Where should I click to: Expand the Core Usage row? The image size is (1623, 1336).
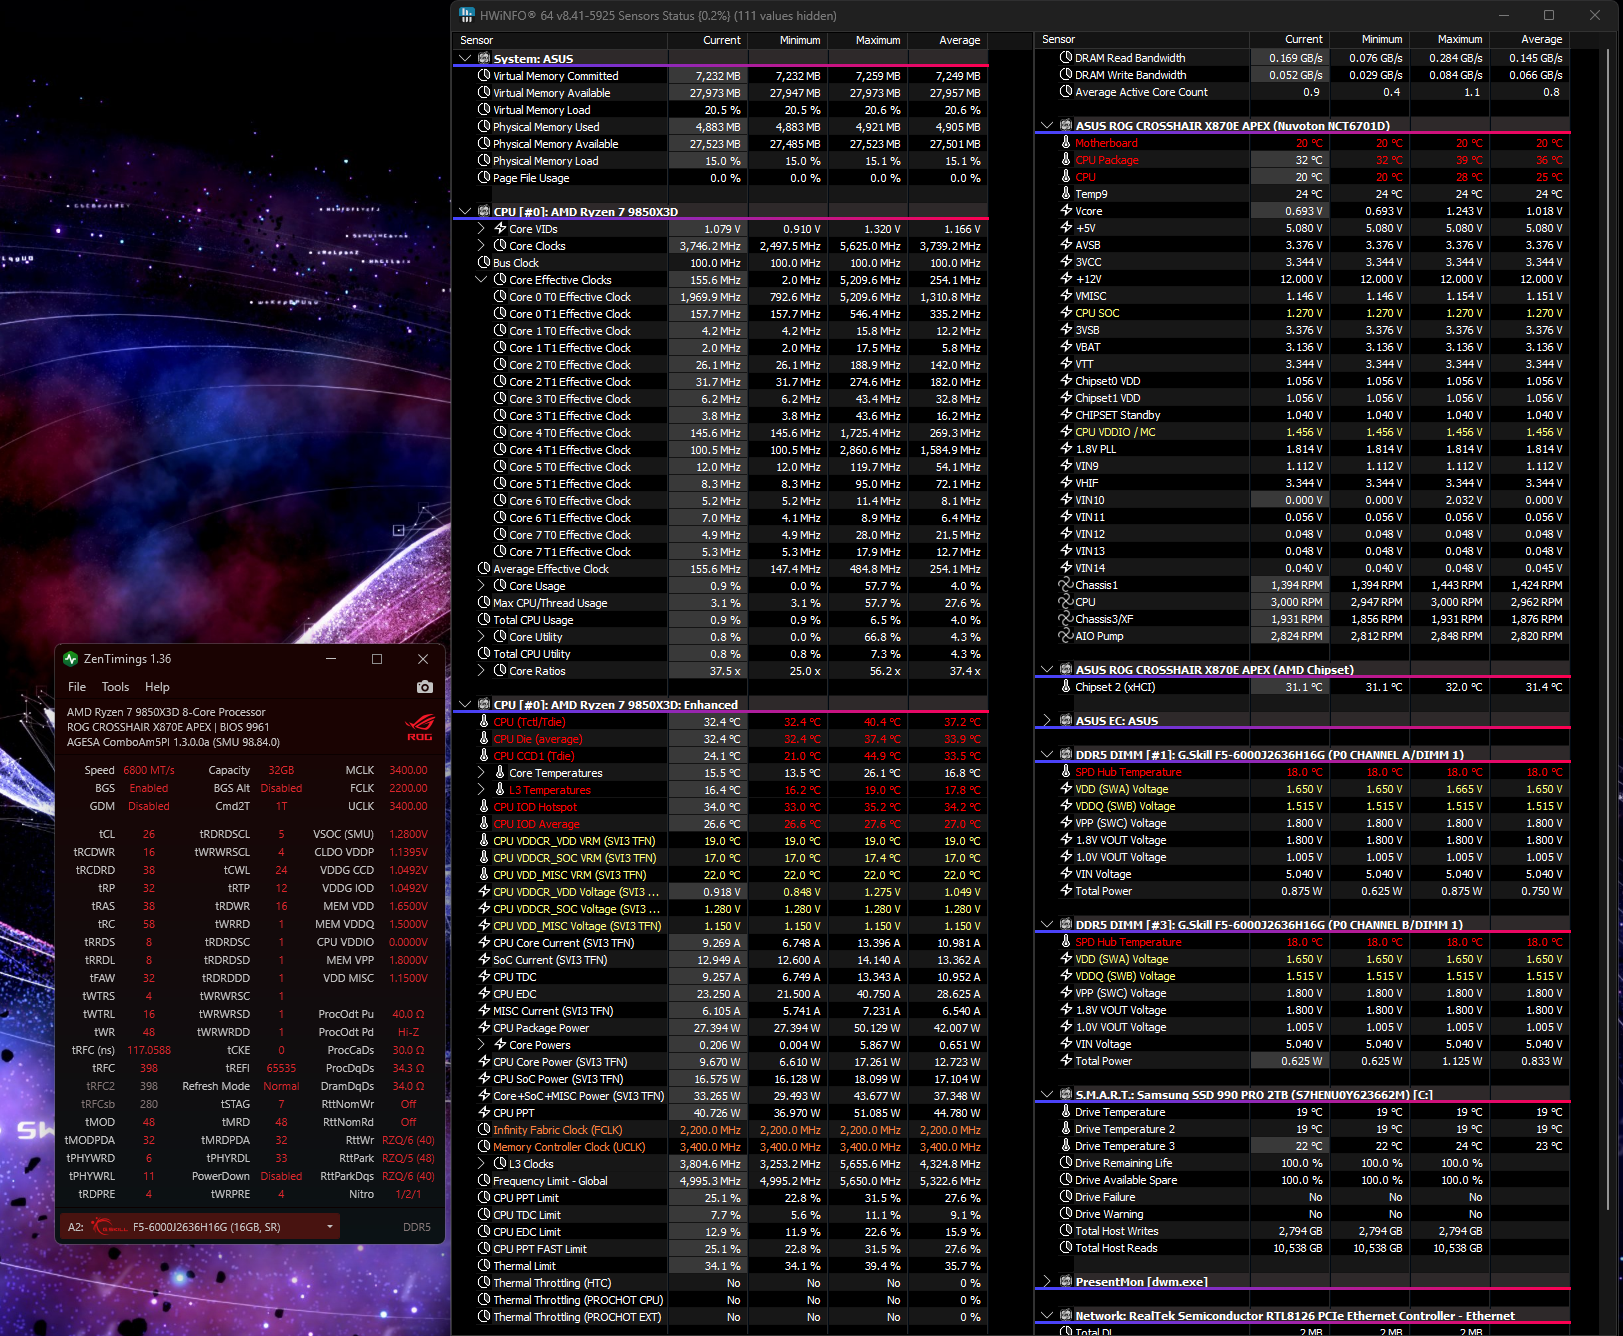tap(481, 586)
